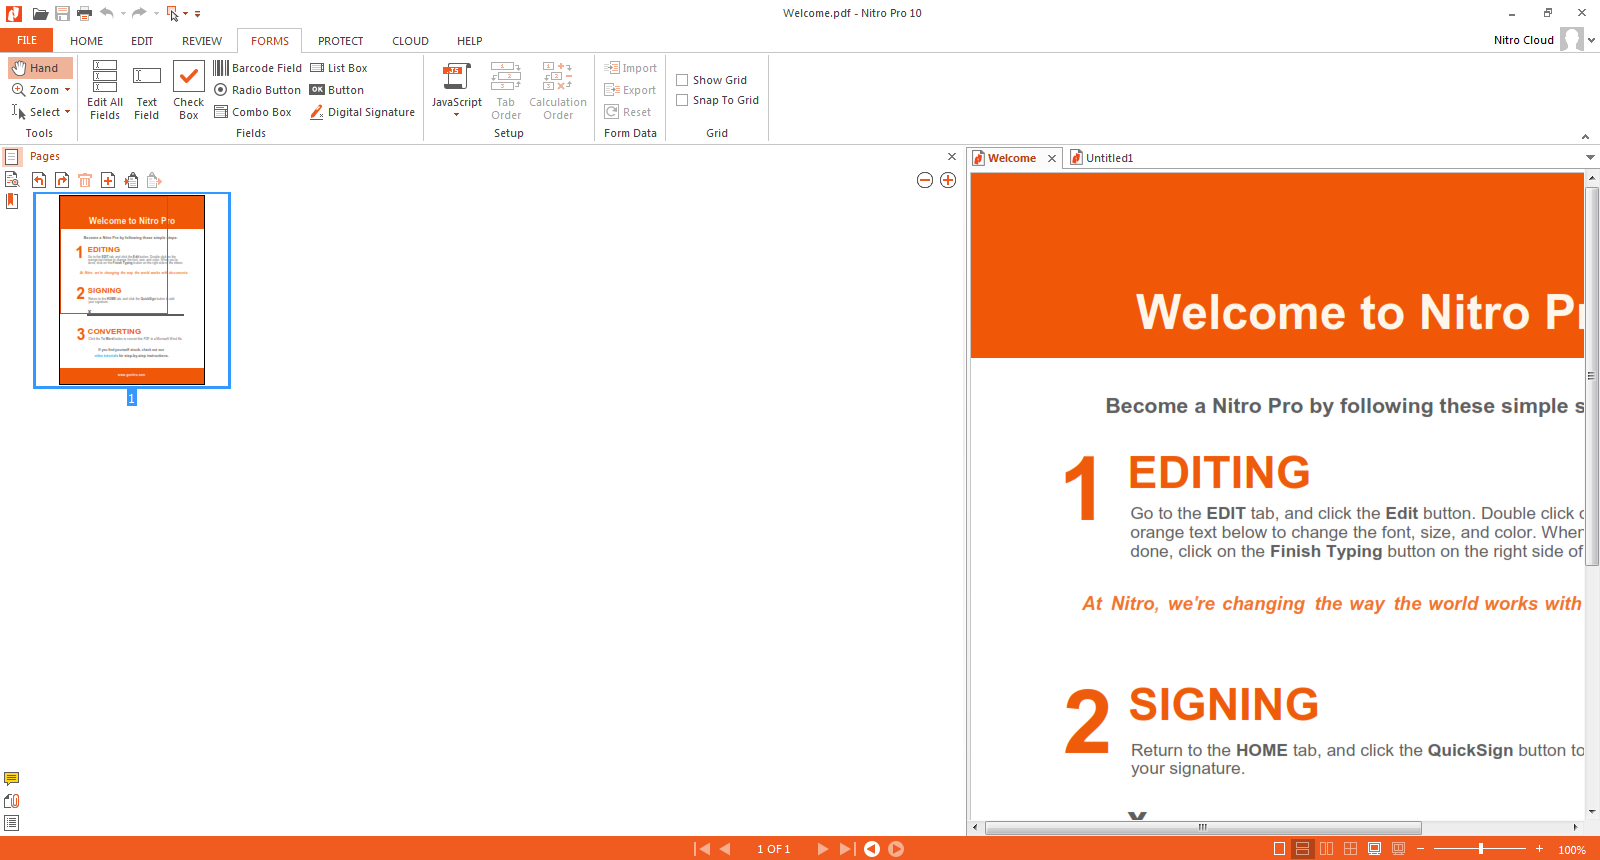This screenshot has height=860, width=1600.
Task: Add a Barcode Field
Action: coord(257,68)
